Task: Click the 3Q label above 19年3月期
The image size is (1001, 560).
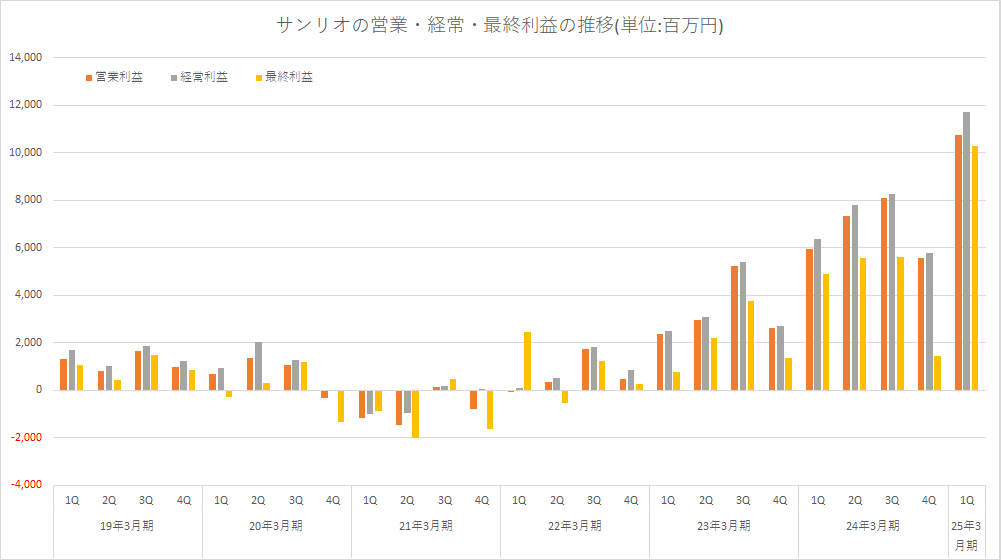Action: [146, 501]
